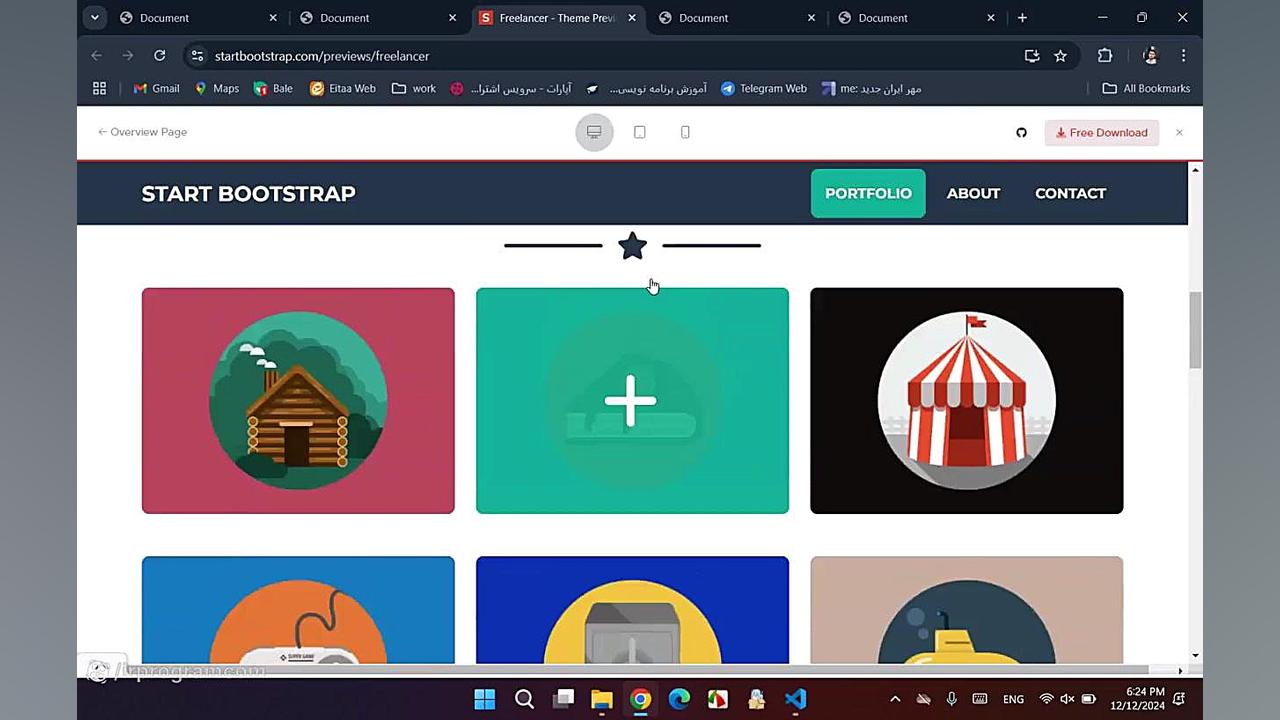Select the CONTACT nav item
This screenshot has width=1280, height=720.
pos(1070,193)
